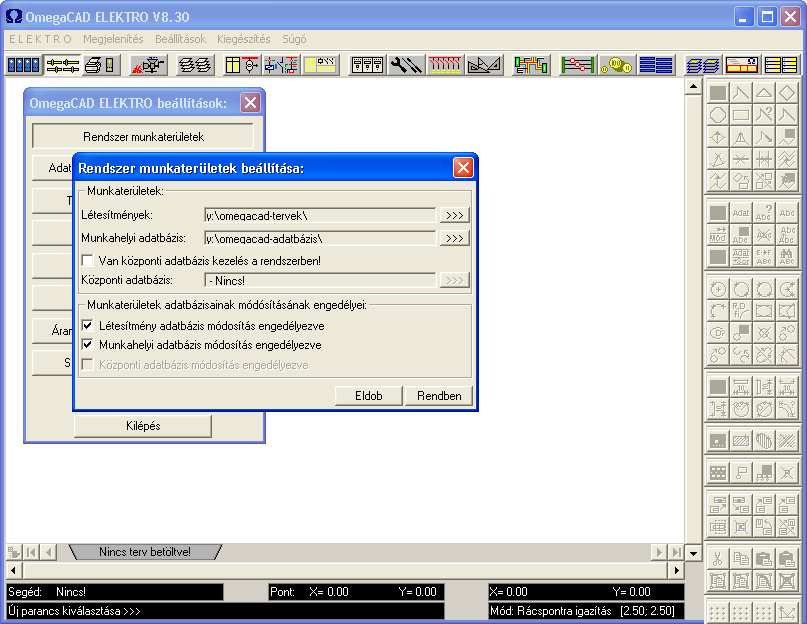Click the yellow two-column list toolbar icon
807x624 pixels.
pos(781,65)
